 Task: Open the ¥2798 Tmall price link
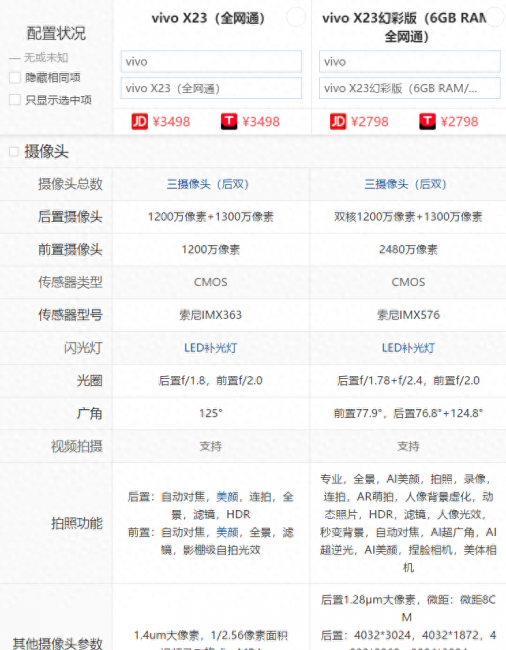pyautogui.click(x=459, y=121)
